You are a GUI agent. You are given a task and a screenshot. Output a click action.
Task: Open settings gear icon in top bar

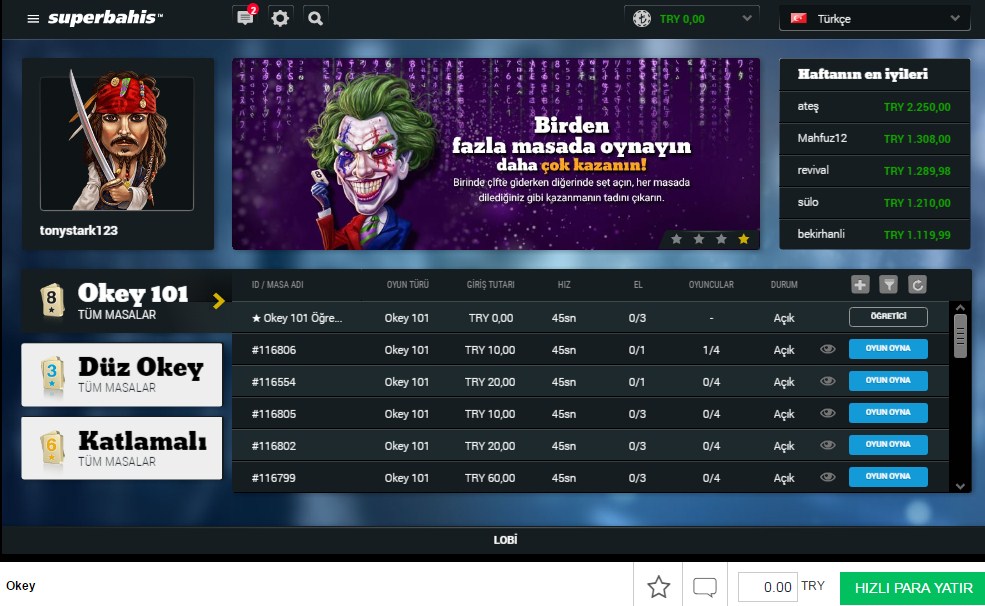pos(280,18)
